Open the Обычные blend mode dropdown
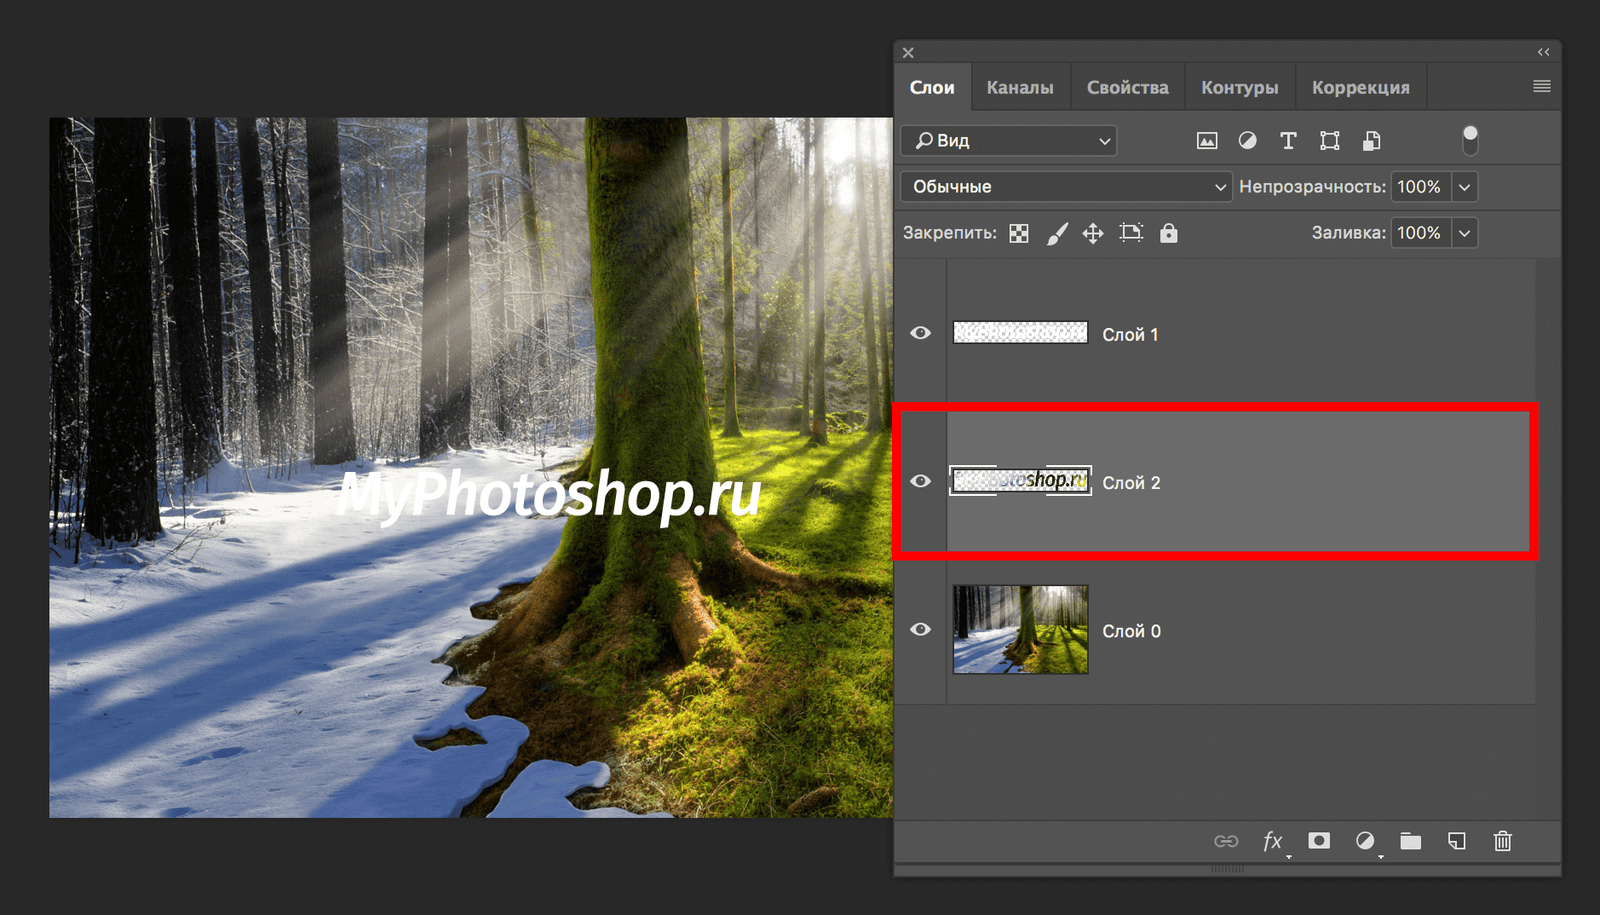This screenshot has height=915, width=1600. (x=1065, y=187)
